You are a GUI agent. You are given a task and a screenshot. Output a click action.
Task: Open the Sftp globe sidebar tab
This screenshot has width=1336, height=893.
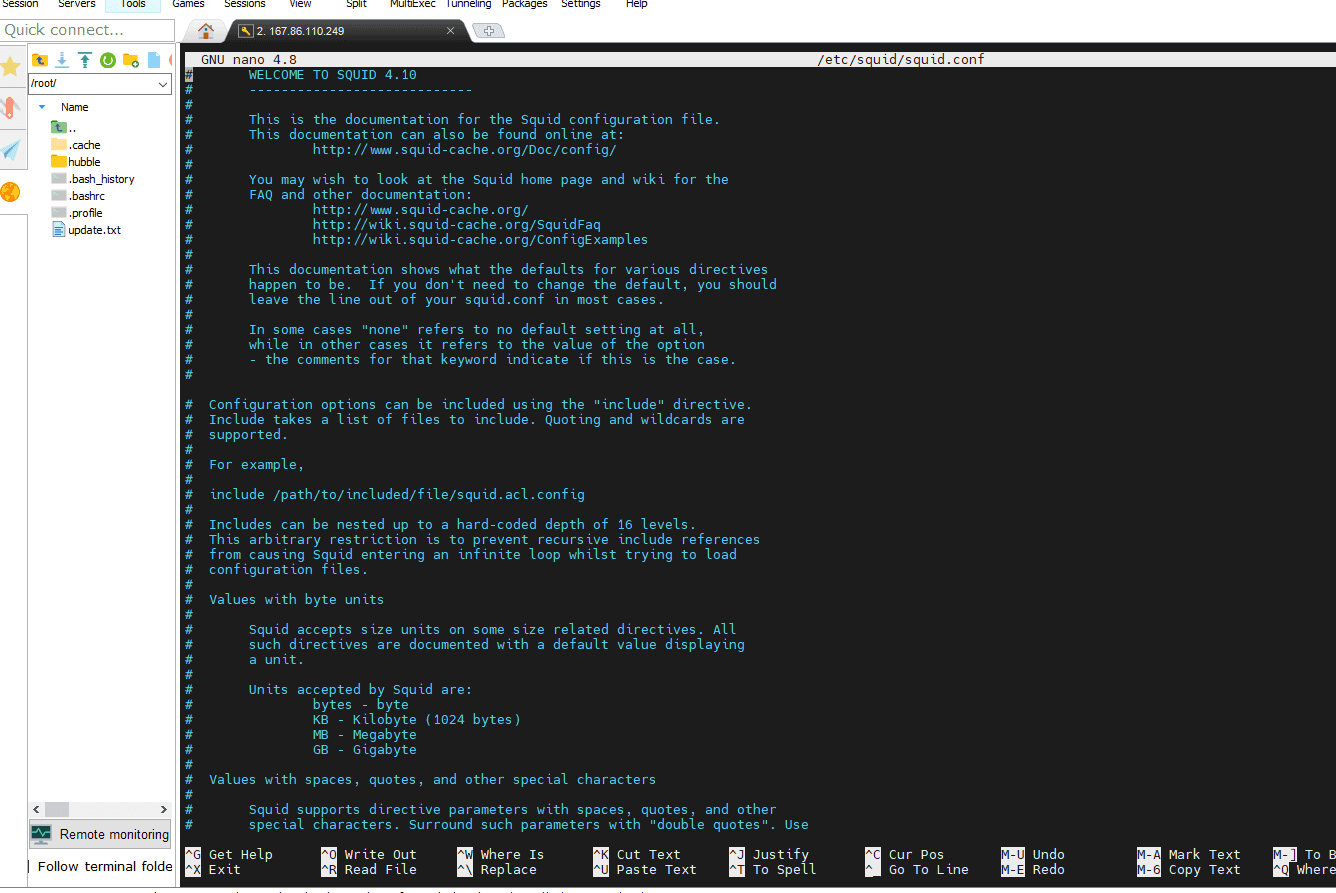pos(11,192)
